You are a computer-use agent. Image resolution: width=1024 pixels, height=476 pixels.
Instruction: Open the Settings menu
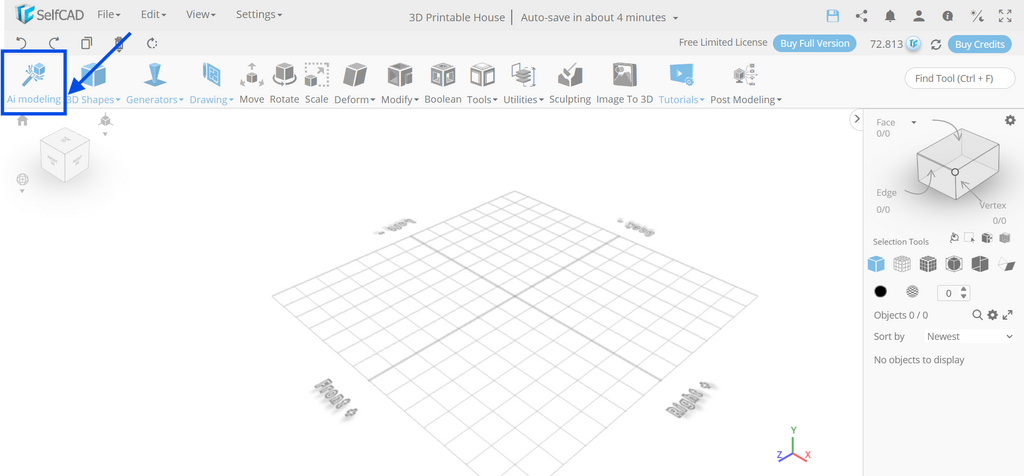pyautogui.click(x=259, y=14)
